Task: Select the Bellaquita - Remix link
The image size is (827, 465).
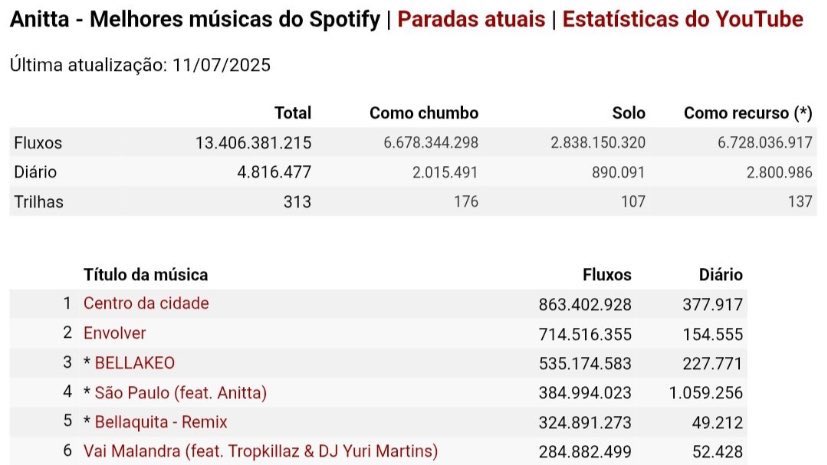Action: 161,422
